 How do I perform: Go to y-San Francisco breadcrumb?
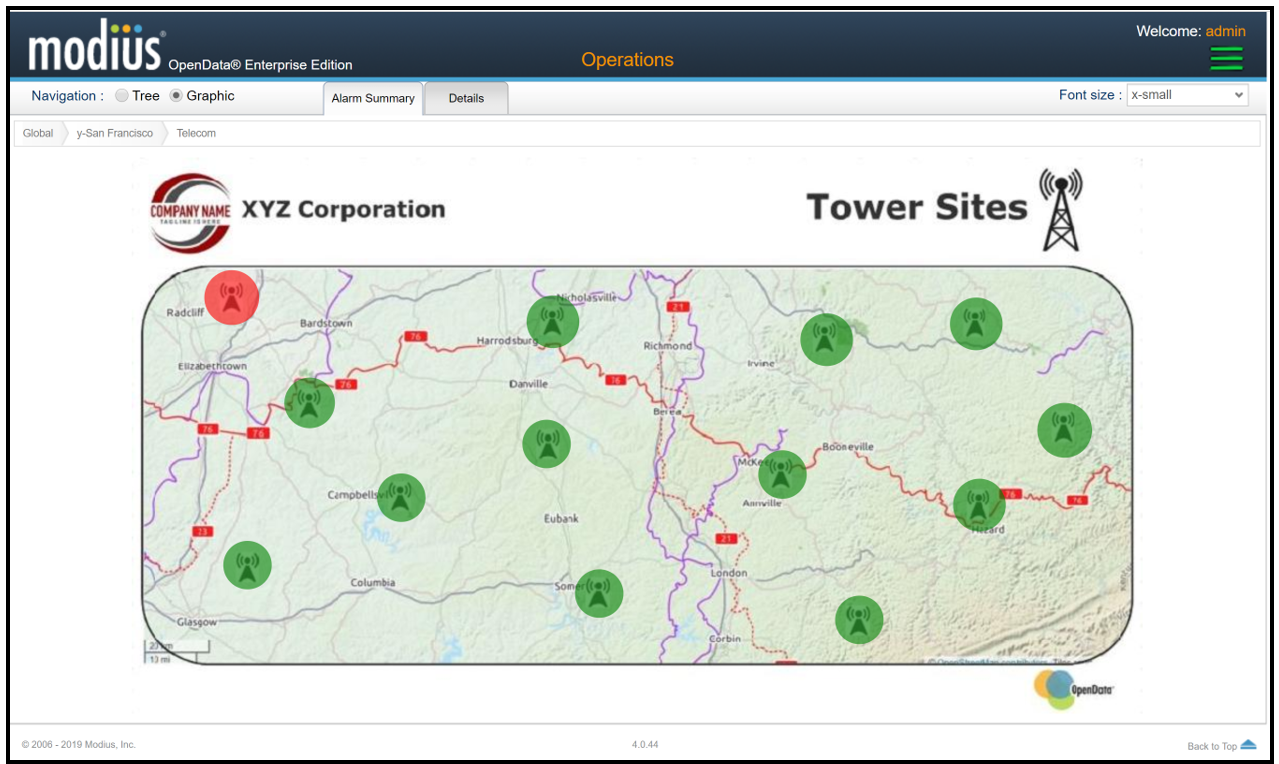coord(115,133)
